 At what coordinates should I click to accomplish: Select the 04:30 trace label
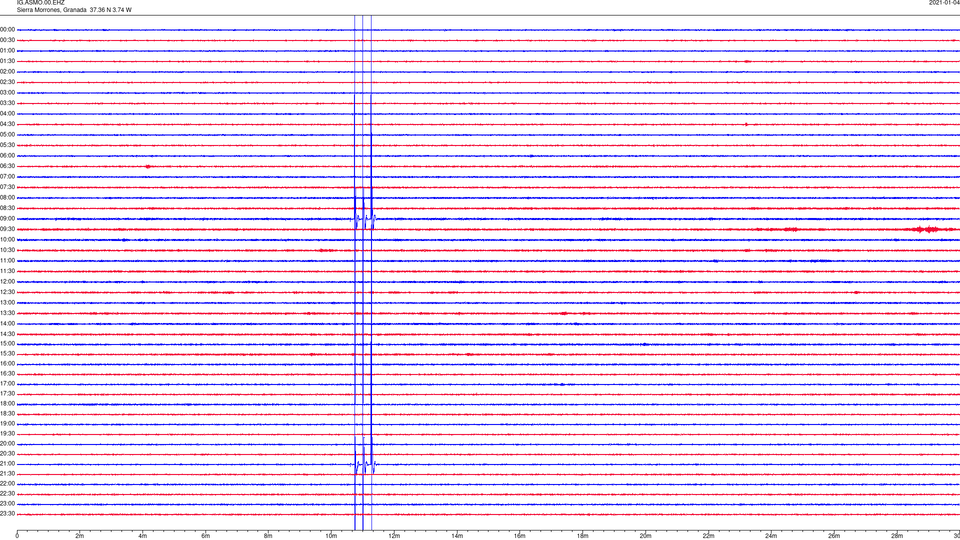[x=7, y=124]
